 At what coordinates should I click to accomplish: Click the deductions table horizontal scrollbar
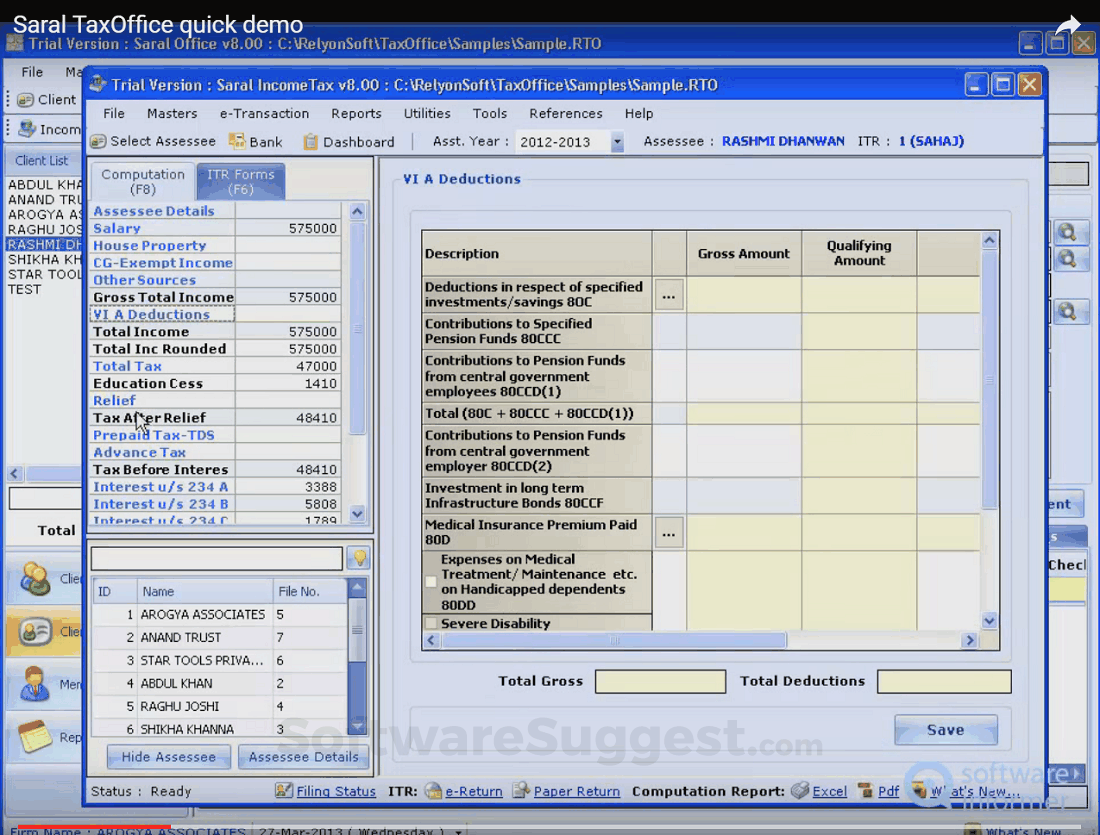pyautogui.click(x=615, y=640)
